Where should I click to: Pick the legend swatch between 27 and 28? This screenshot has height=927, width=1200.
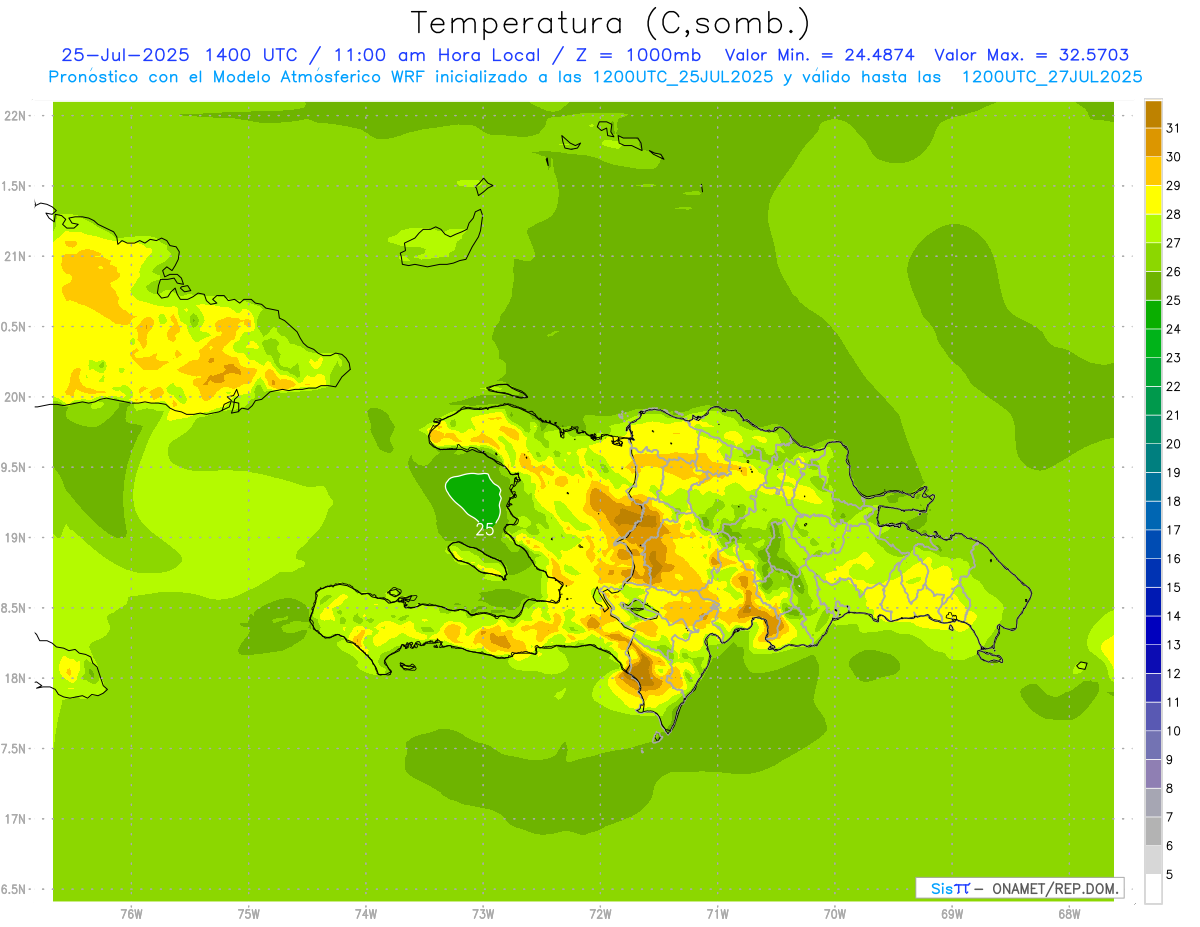point(1153,228)
